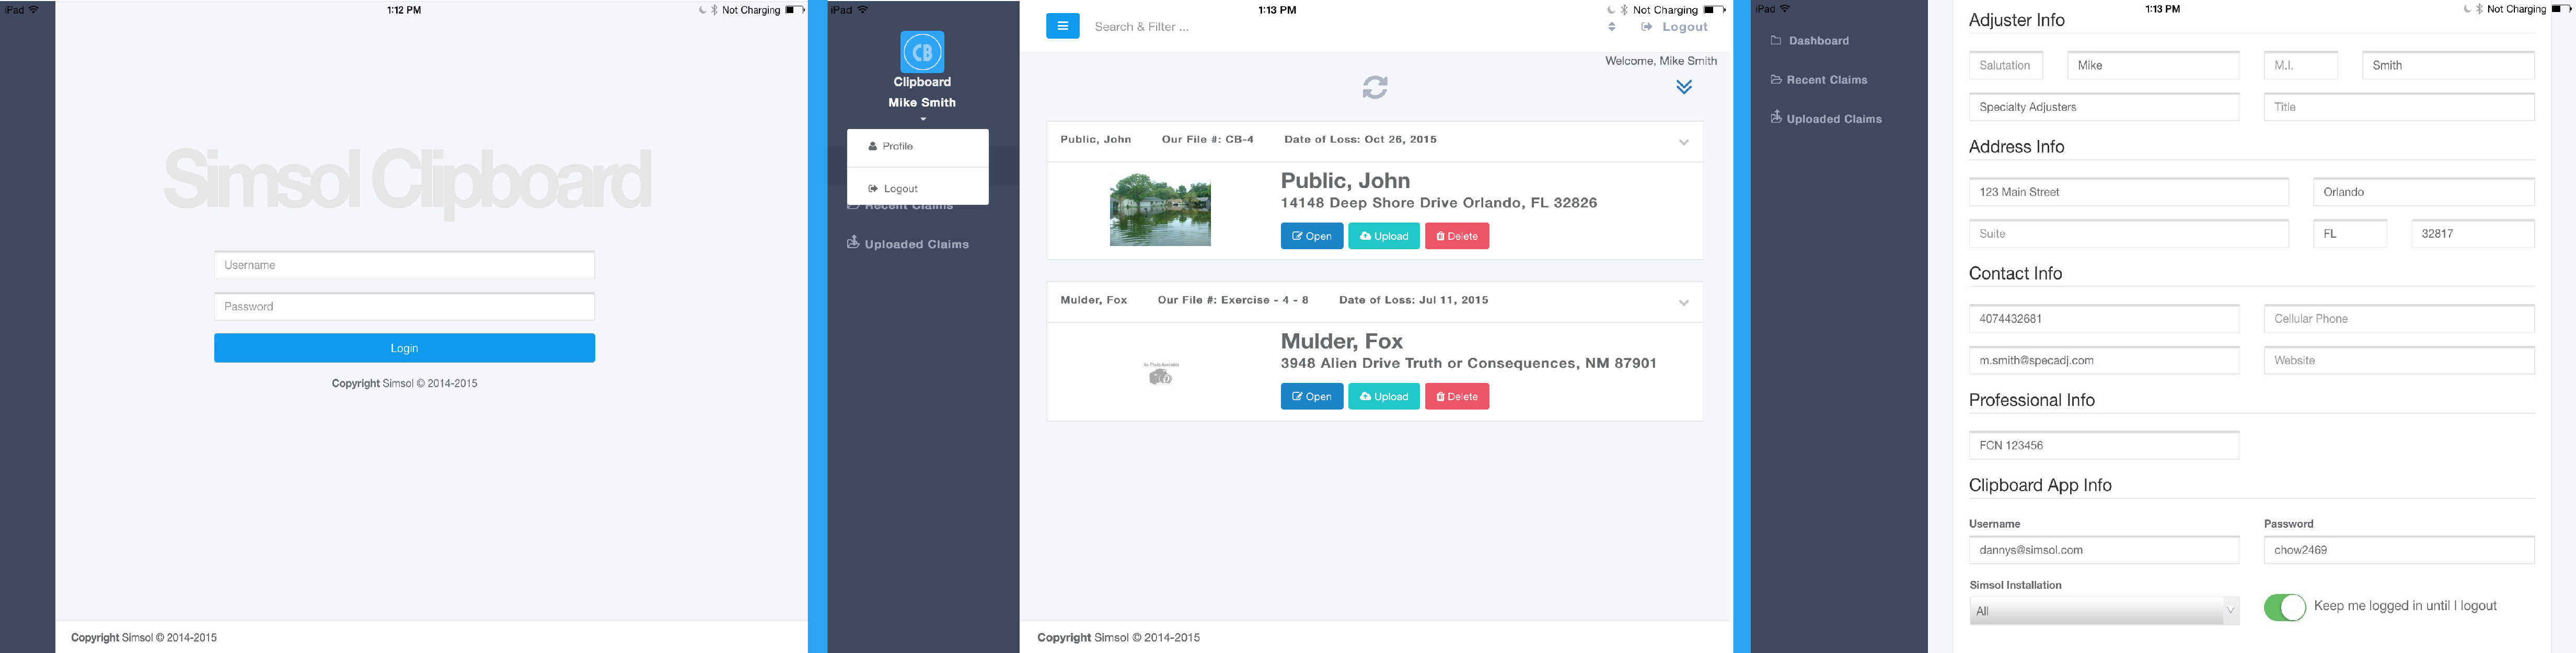The height and width of the screenshot is (653, 2576).
Task: Delete the Mulder, Fox claim
Action: (x=1457, y=396)
